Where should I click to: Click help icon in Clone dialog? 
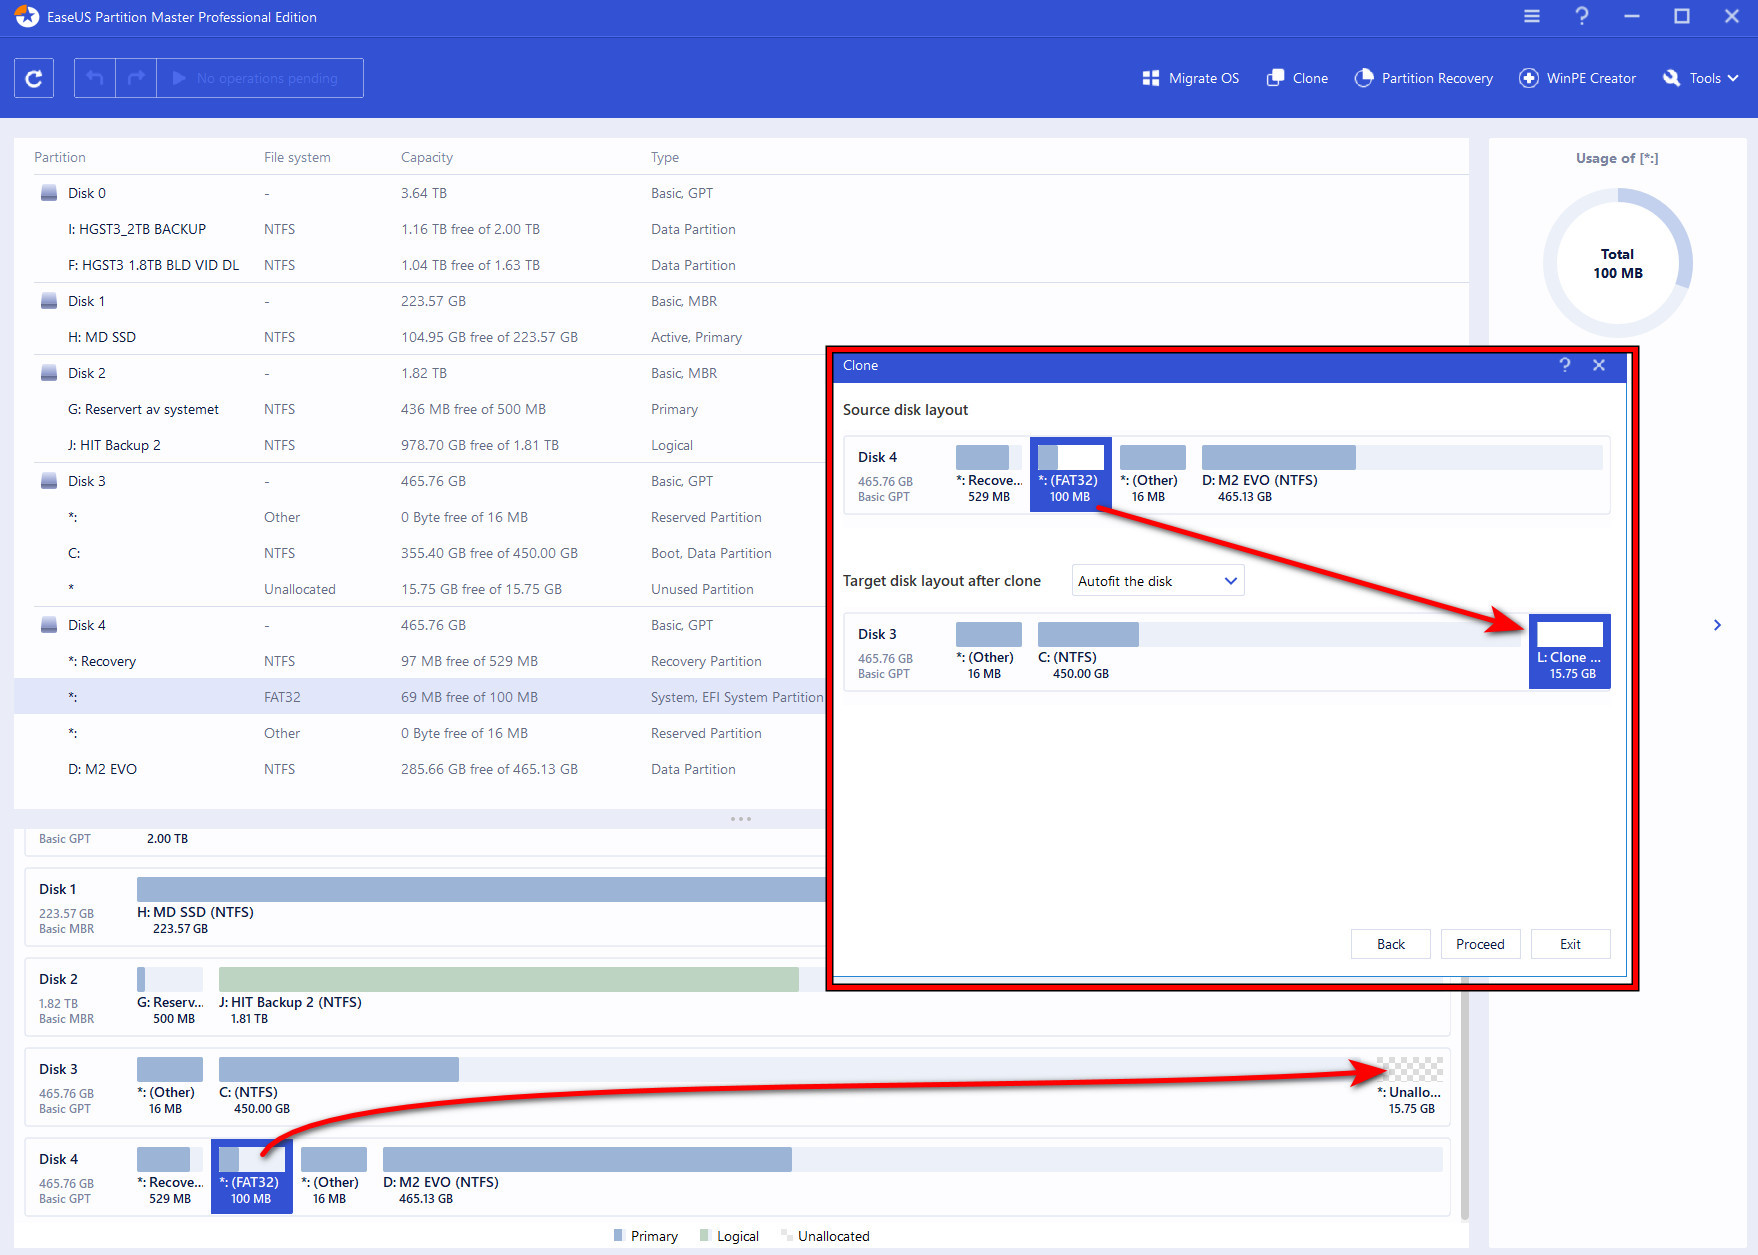(1565, 365)
